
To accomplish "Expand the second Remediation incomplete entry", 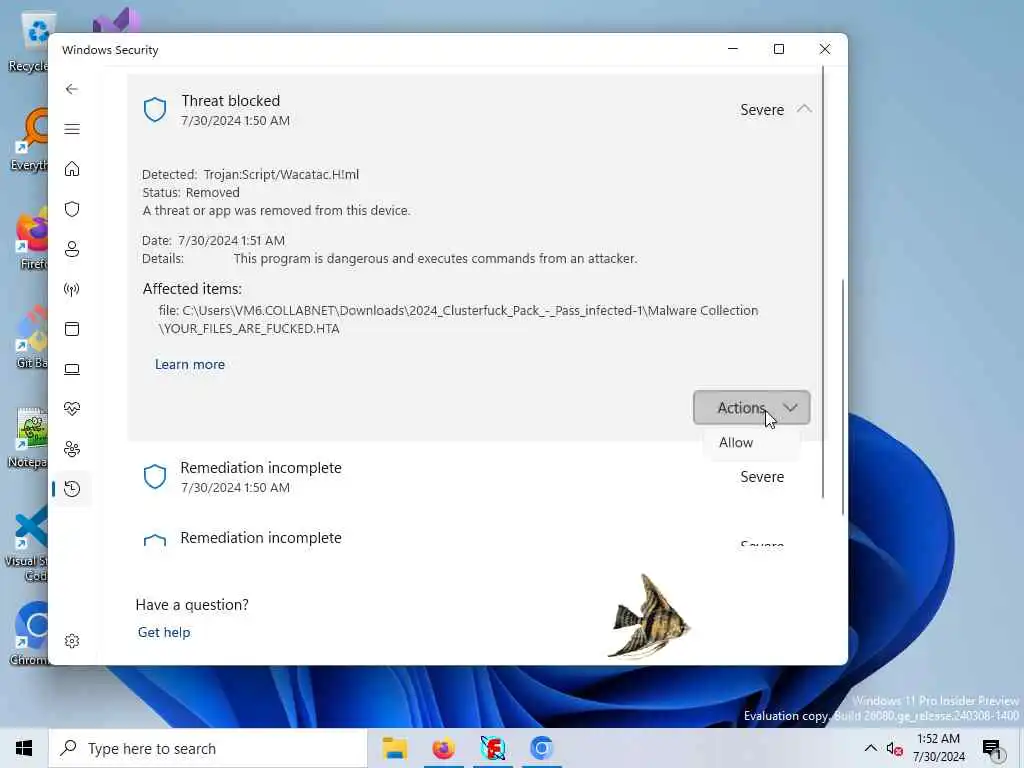I will point(475,538).
